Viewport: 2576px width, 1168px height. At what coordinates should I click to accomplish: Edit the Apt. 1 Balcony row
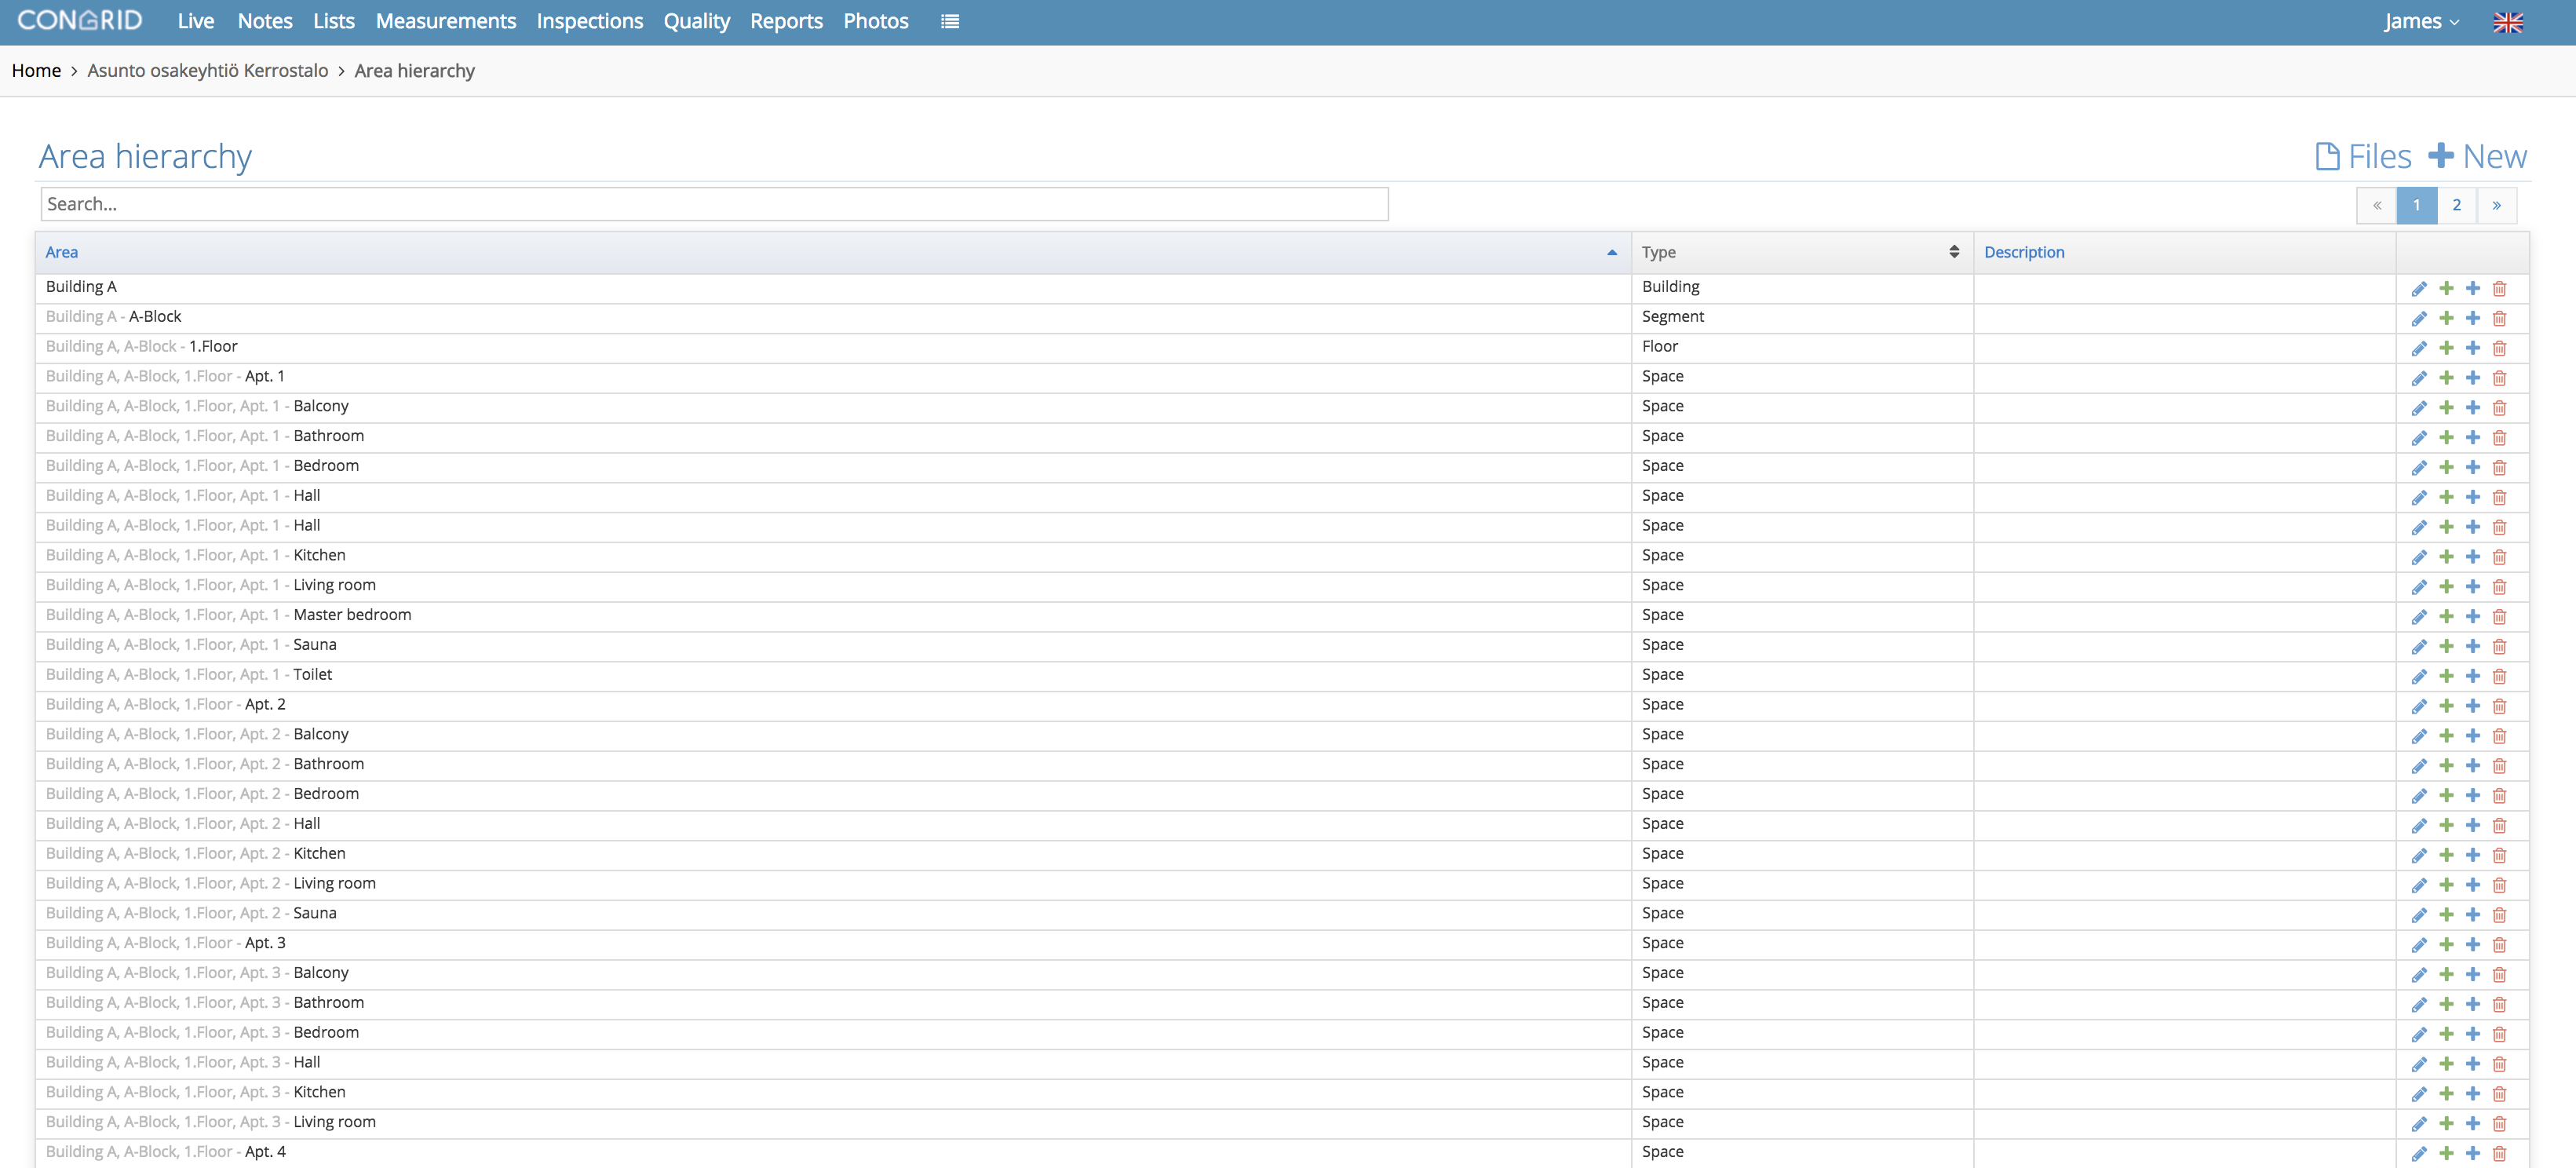(x=2419, y=408)
